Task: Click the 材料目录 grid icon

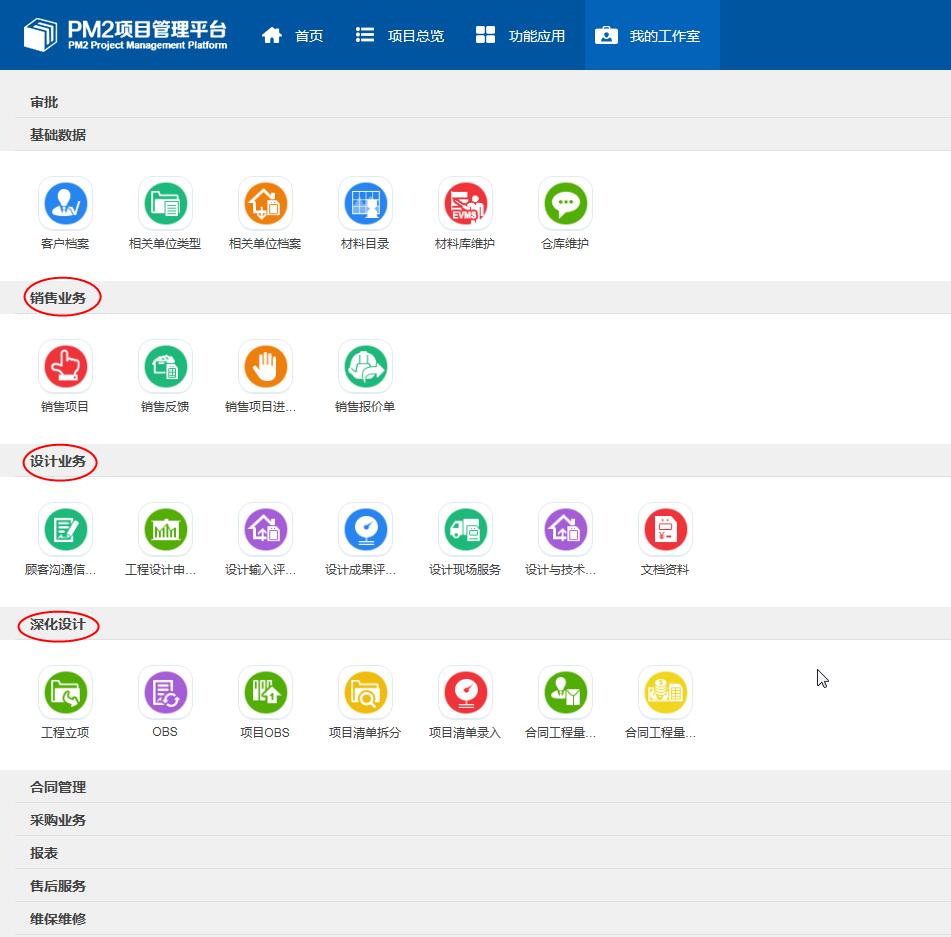Action: coord(365,204)
